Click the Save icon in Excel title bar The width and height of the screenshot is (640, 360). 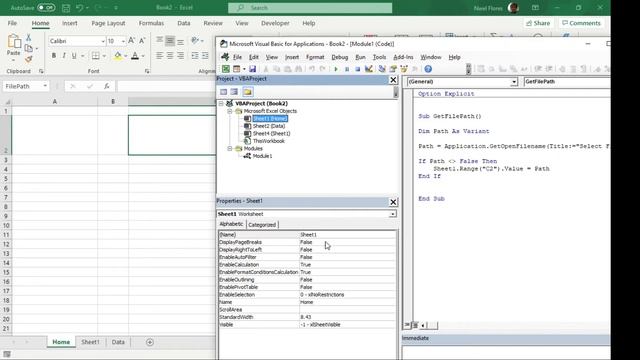point(66,8)
